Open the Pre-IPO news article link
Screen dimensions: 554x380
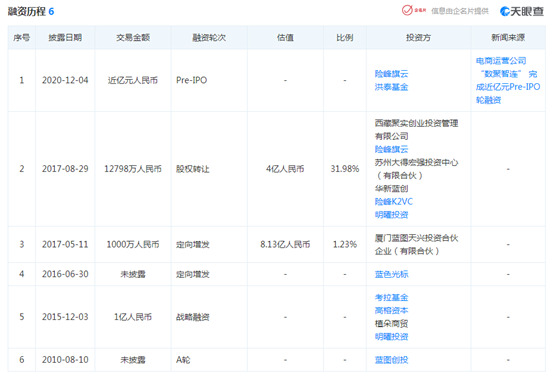(508, 81)
